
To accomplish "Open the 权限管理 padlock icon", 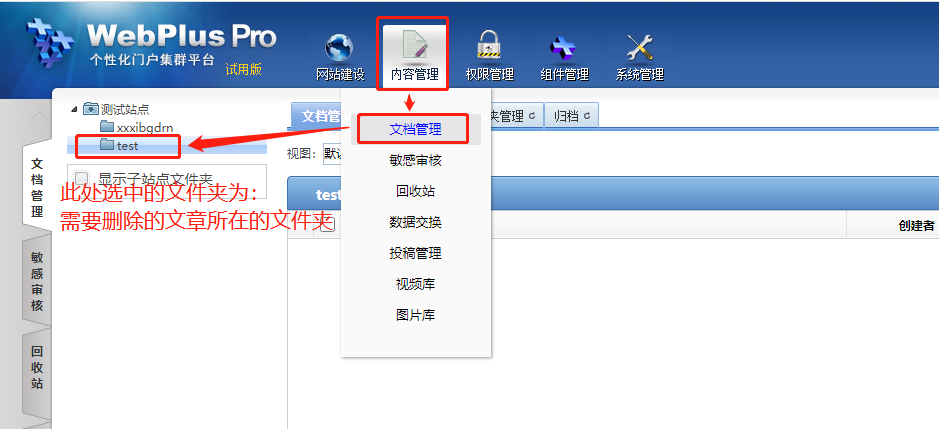I will pyautogui.click(x=489, y=46).
